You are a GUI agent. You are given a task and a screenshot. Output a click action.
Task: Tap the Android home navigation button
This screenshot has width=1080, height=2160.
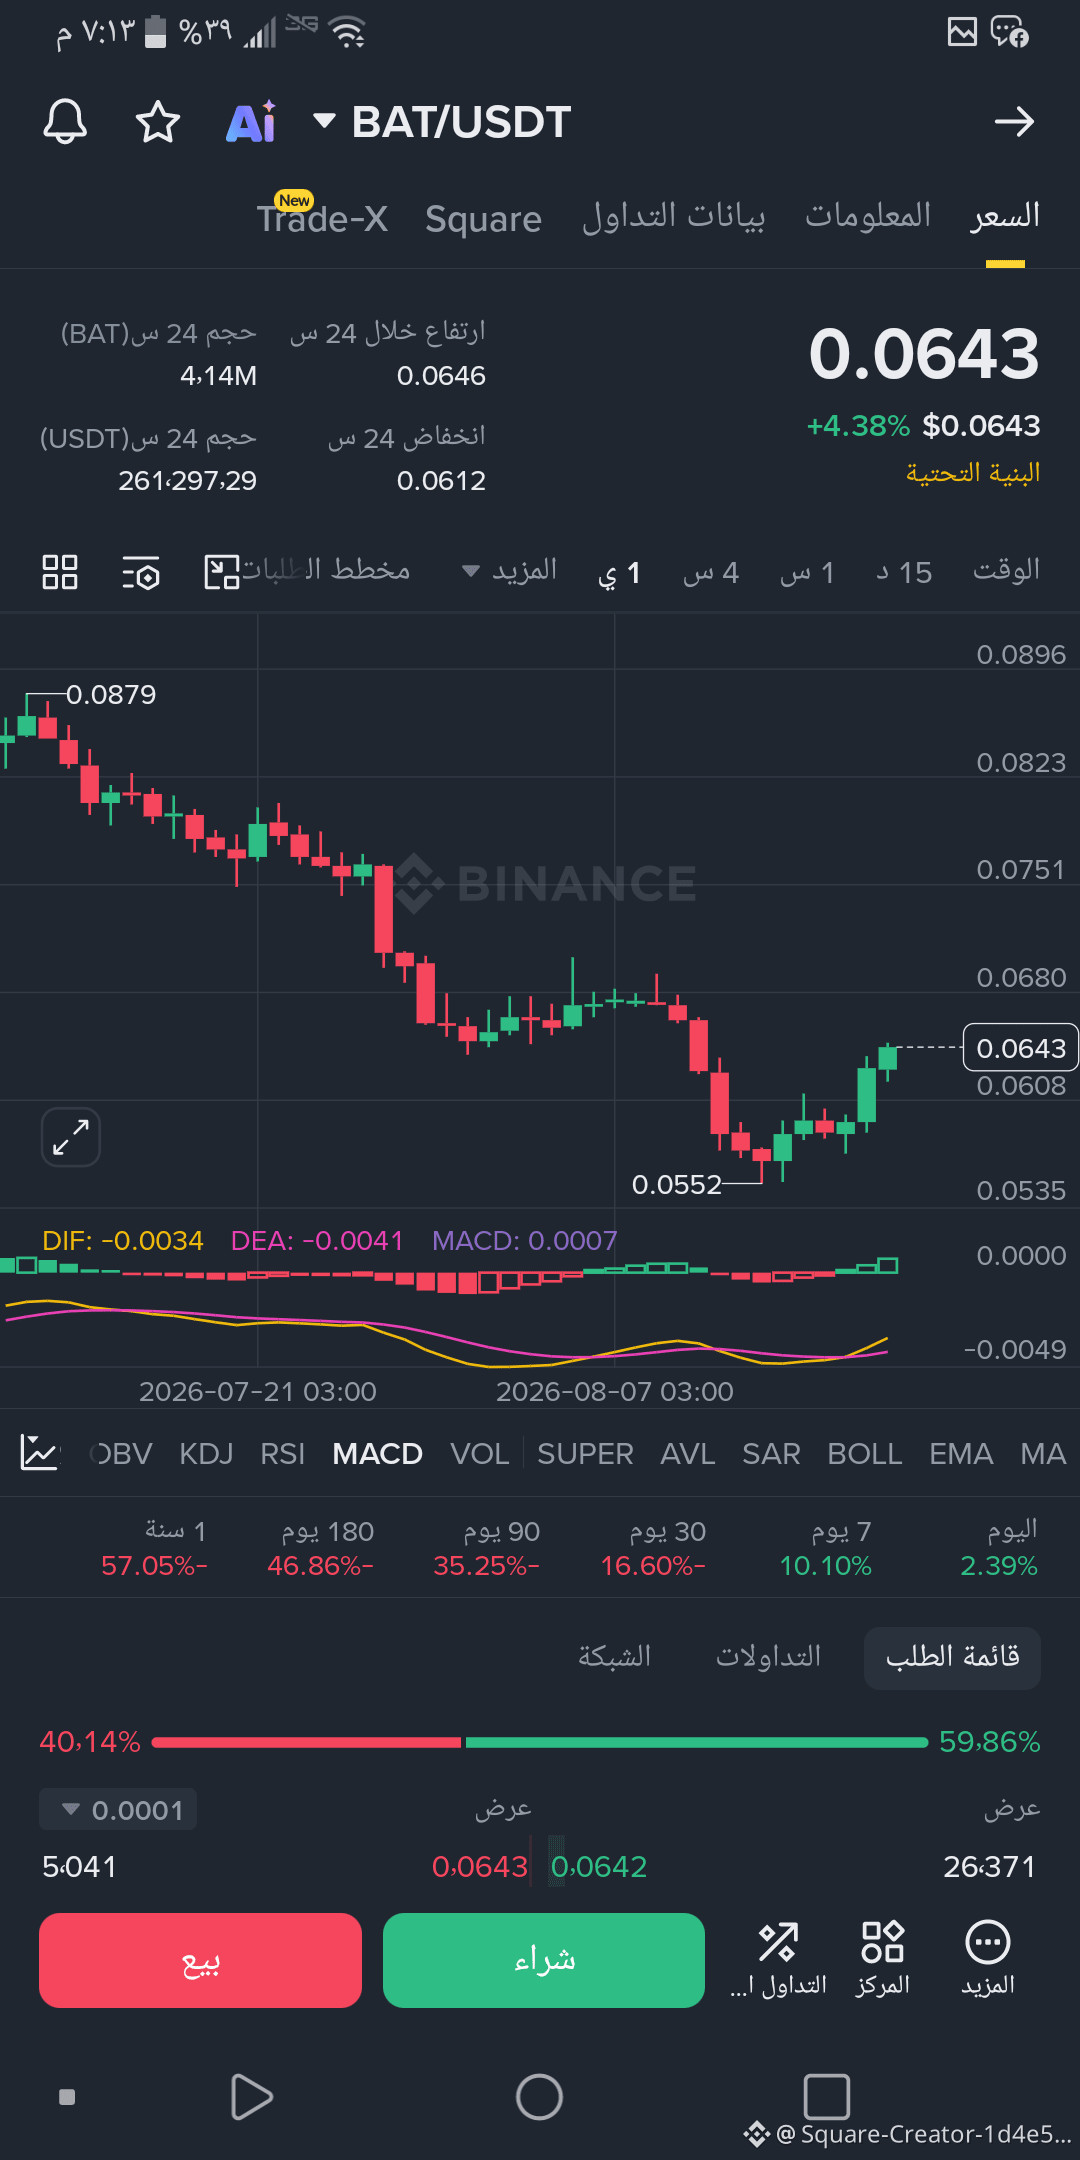[539, 2096]
